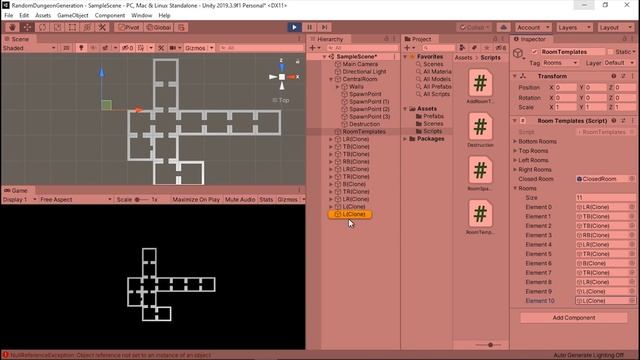
Task: Expand the Packages folder
Action: pyautogui.click(x=406, y=139)
